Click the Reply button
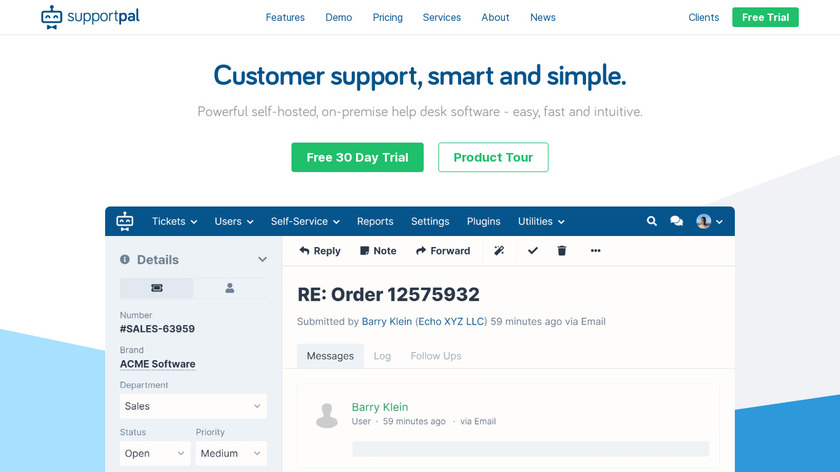Viewport: 840px width, 472px height. click(x=320, y=251)
